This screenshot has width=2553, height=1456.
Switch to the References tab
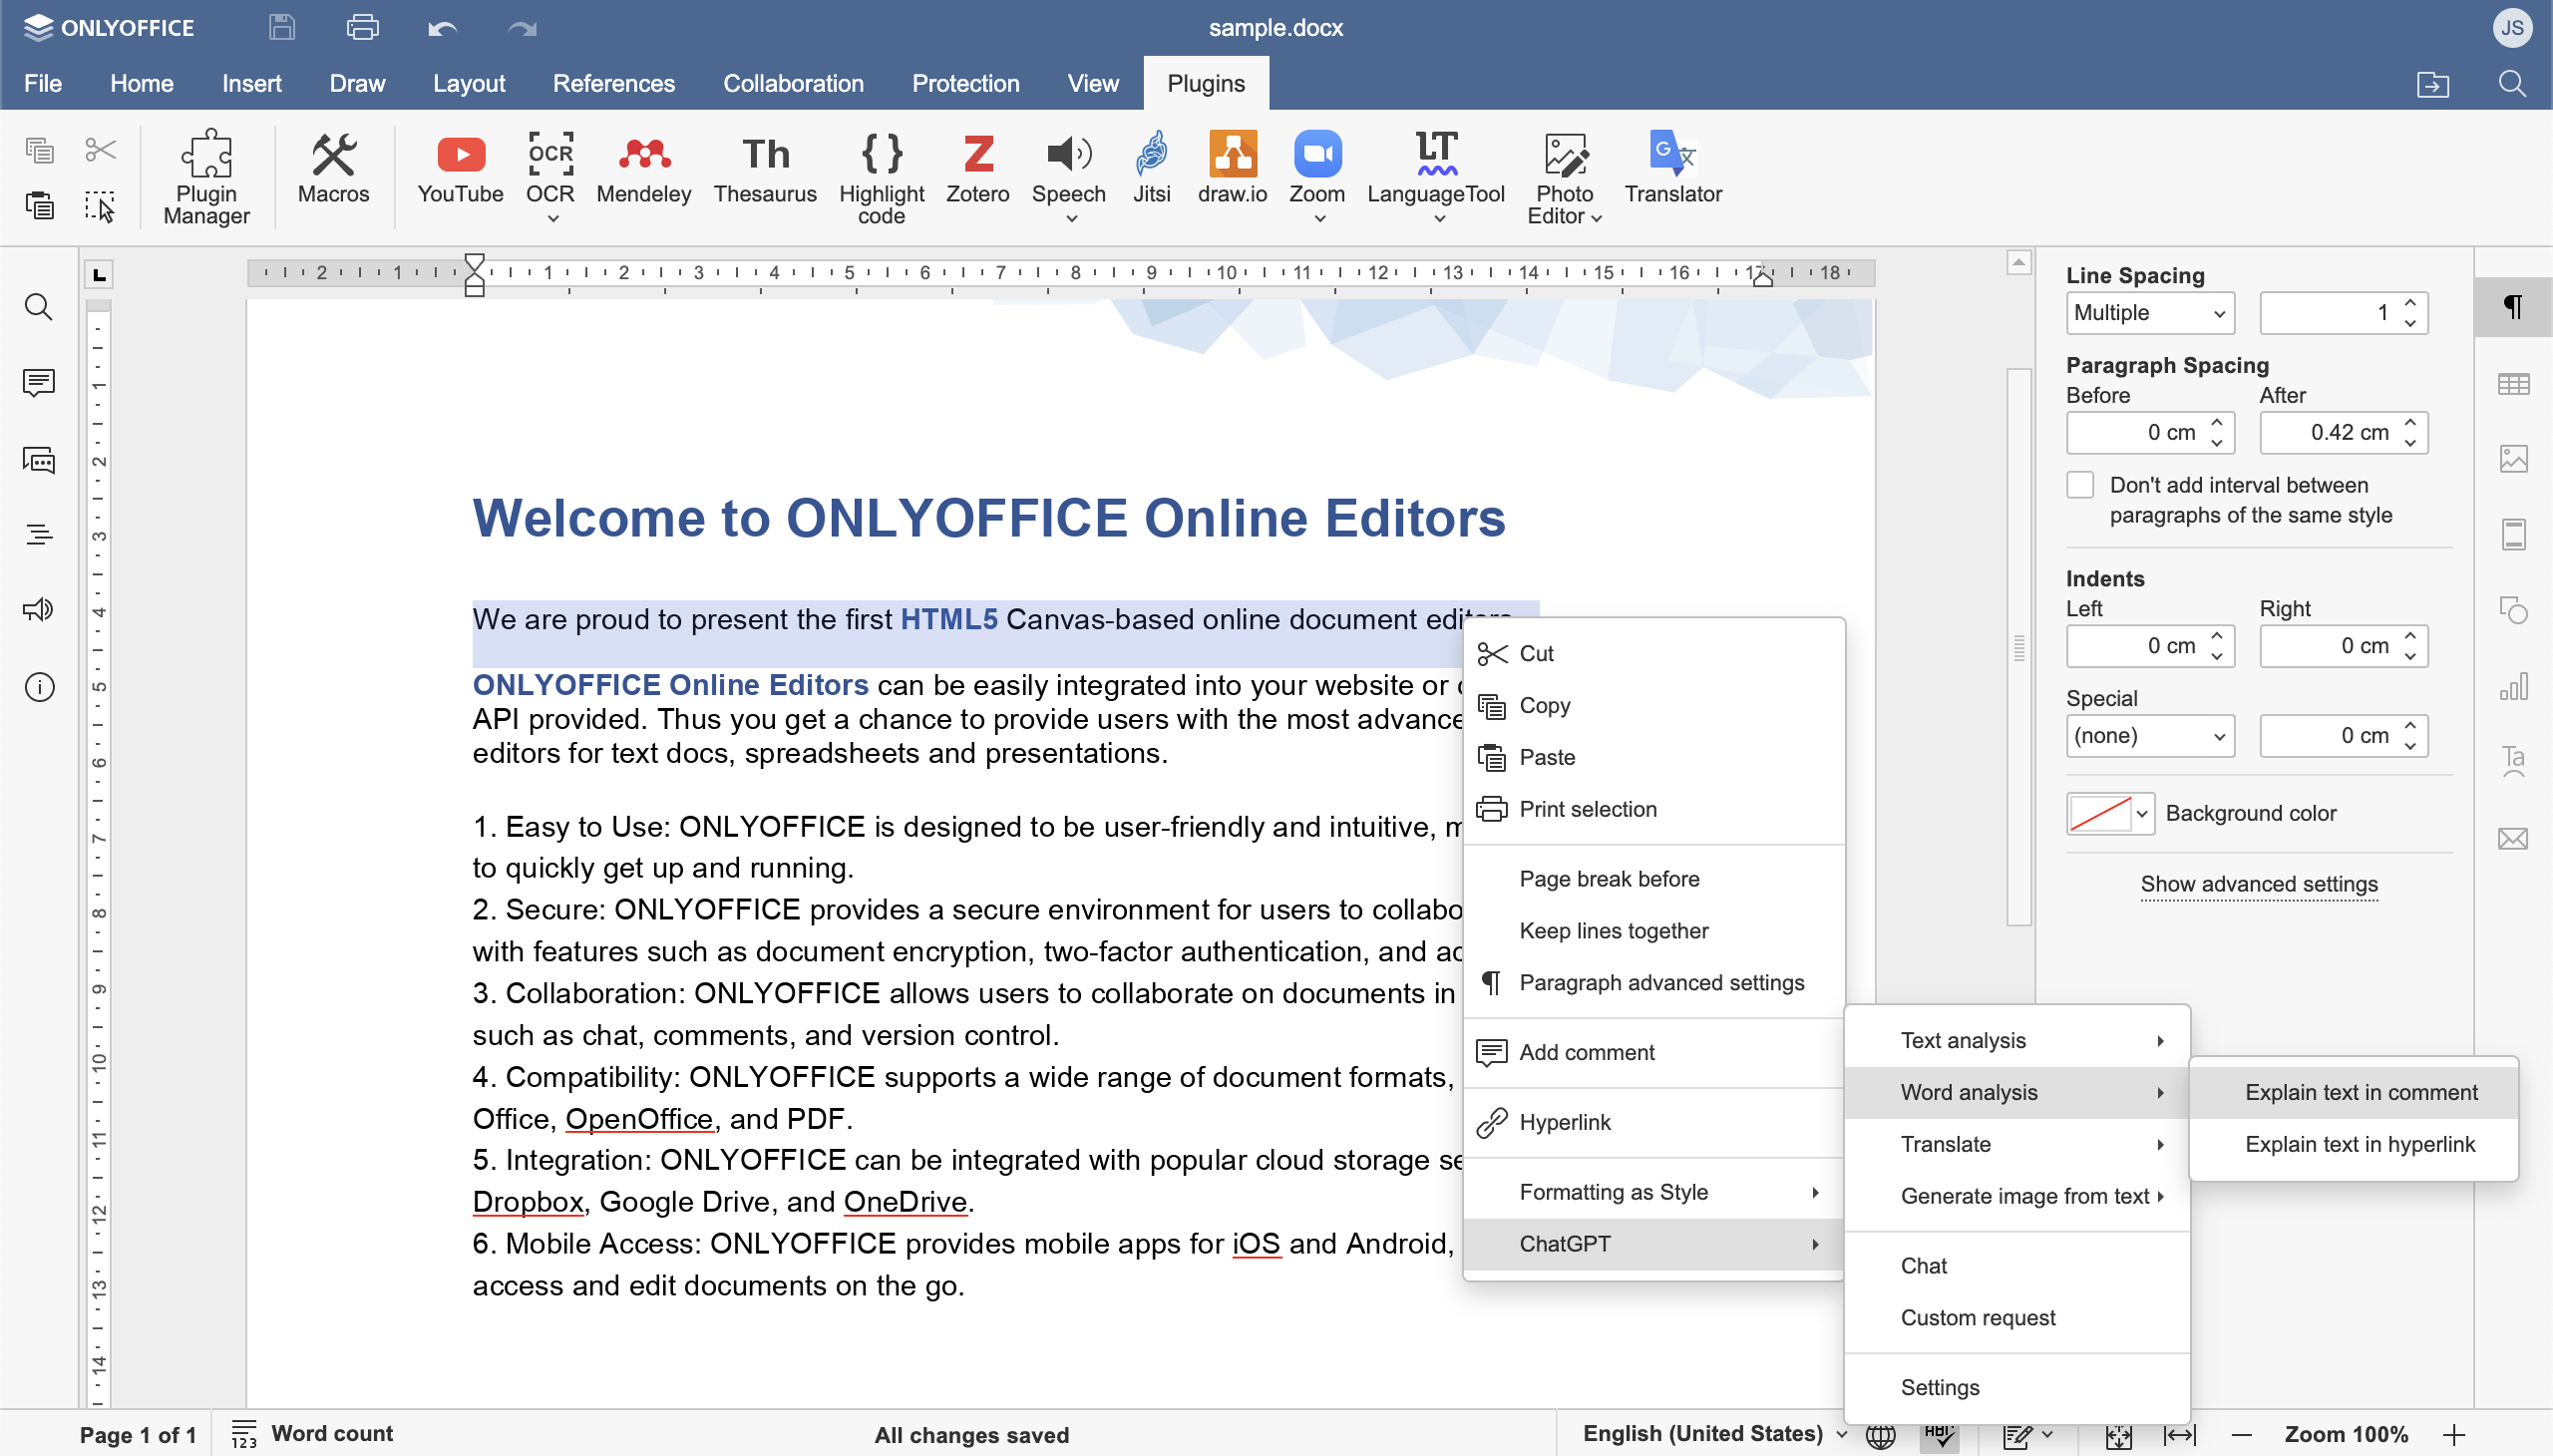(x=613, y=83)
